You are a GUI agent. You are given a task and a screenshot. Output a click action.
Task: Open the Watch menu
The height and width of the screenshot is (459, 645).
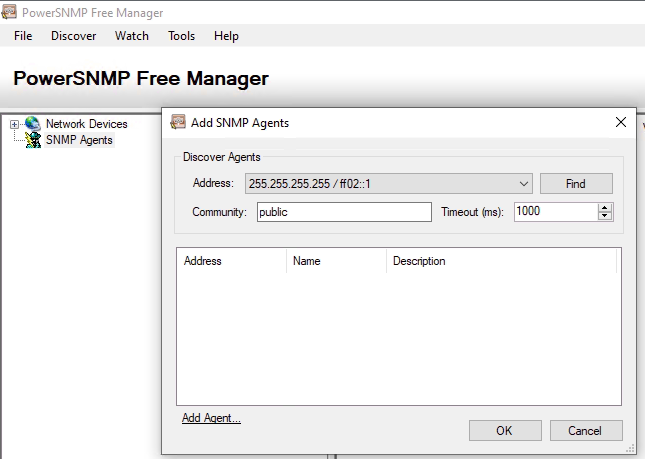131,36
